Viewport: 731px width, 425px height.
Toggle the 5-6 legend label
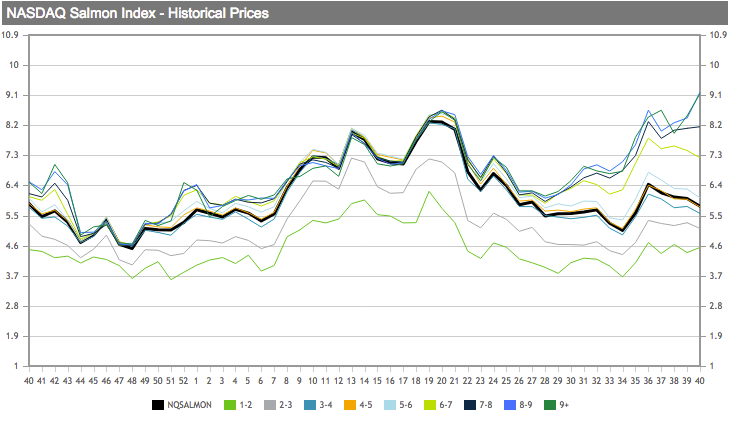[406, 405]
